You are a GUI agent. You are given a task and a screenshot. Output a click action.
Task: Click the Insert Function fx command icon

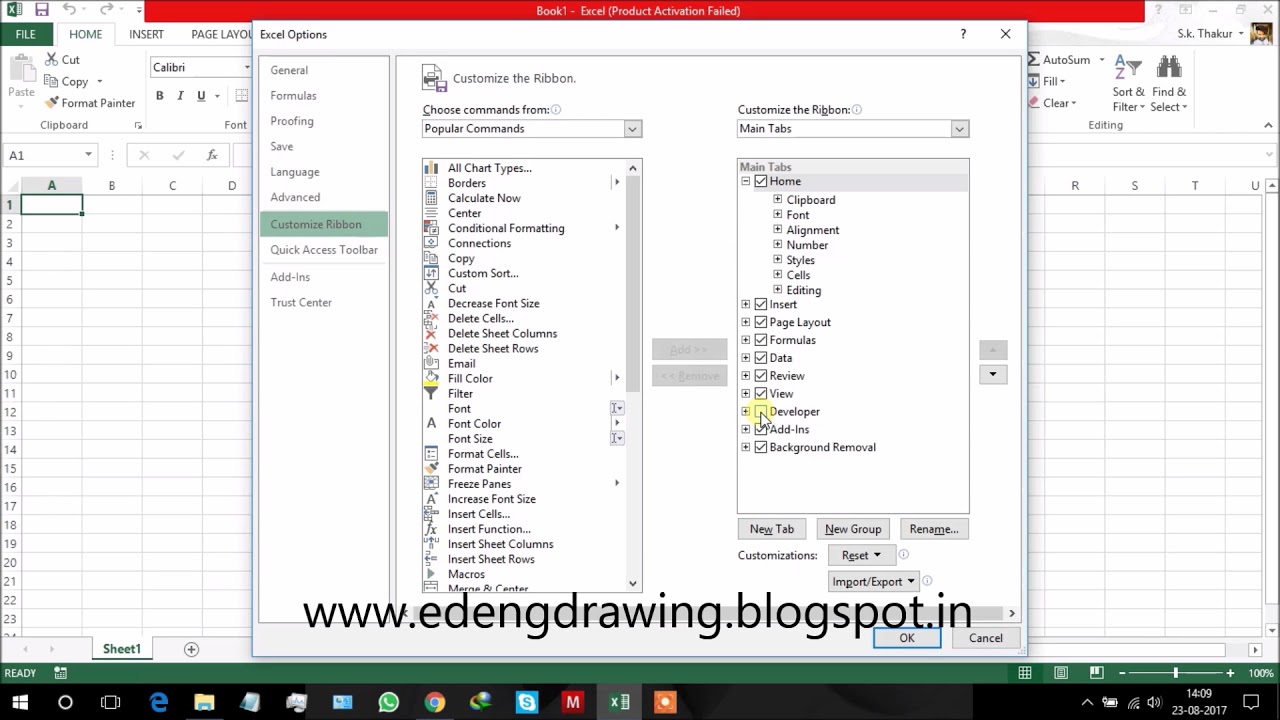tap(431, 529)
